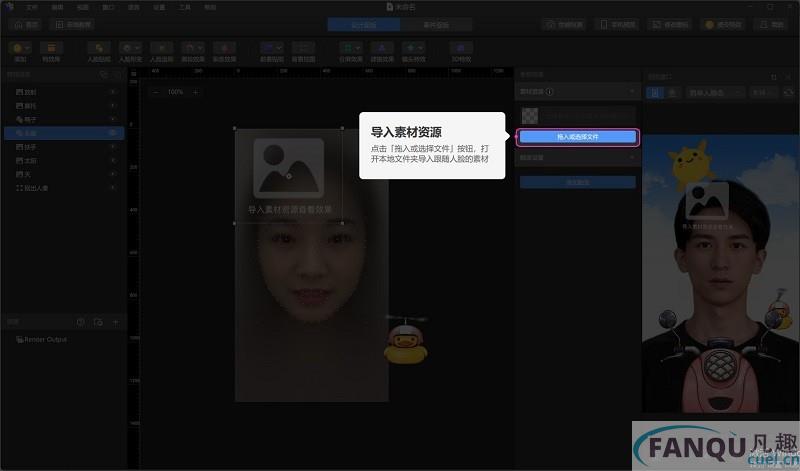
Task: Click the top-right button with the gold coin icon
Action: 723,24
